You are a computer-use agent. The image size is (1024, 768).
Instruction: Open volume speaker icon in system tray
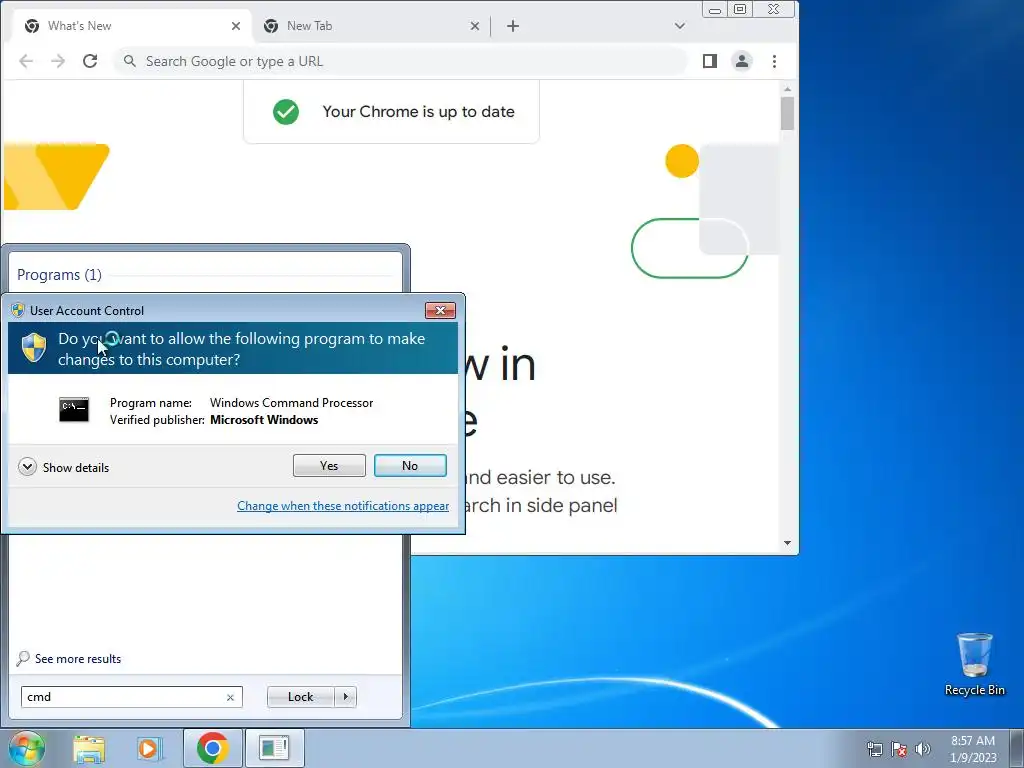(923, 749)
